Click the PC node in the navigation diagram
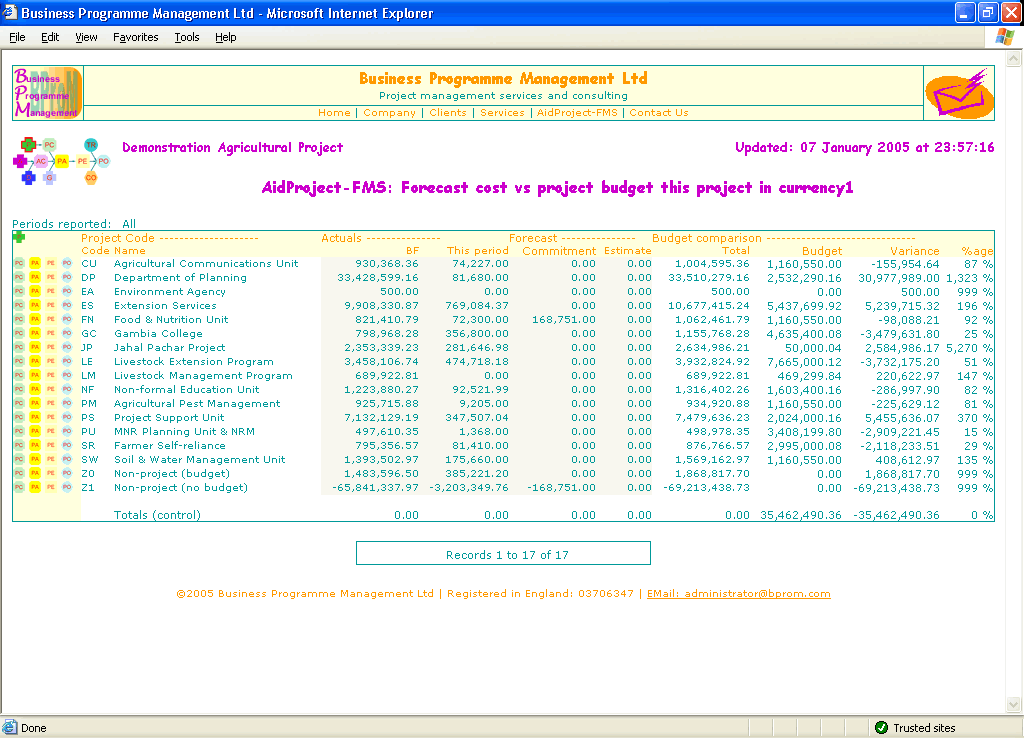The height and width of the screenshot is (738, 1024). coord(50,144)
